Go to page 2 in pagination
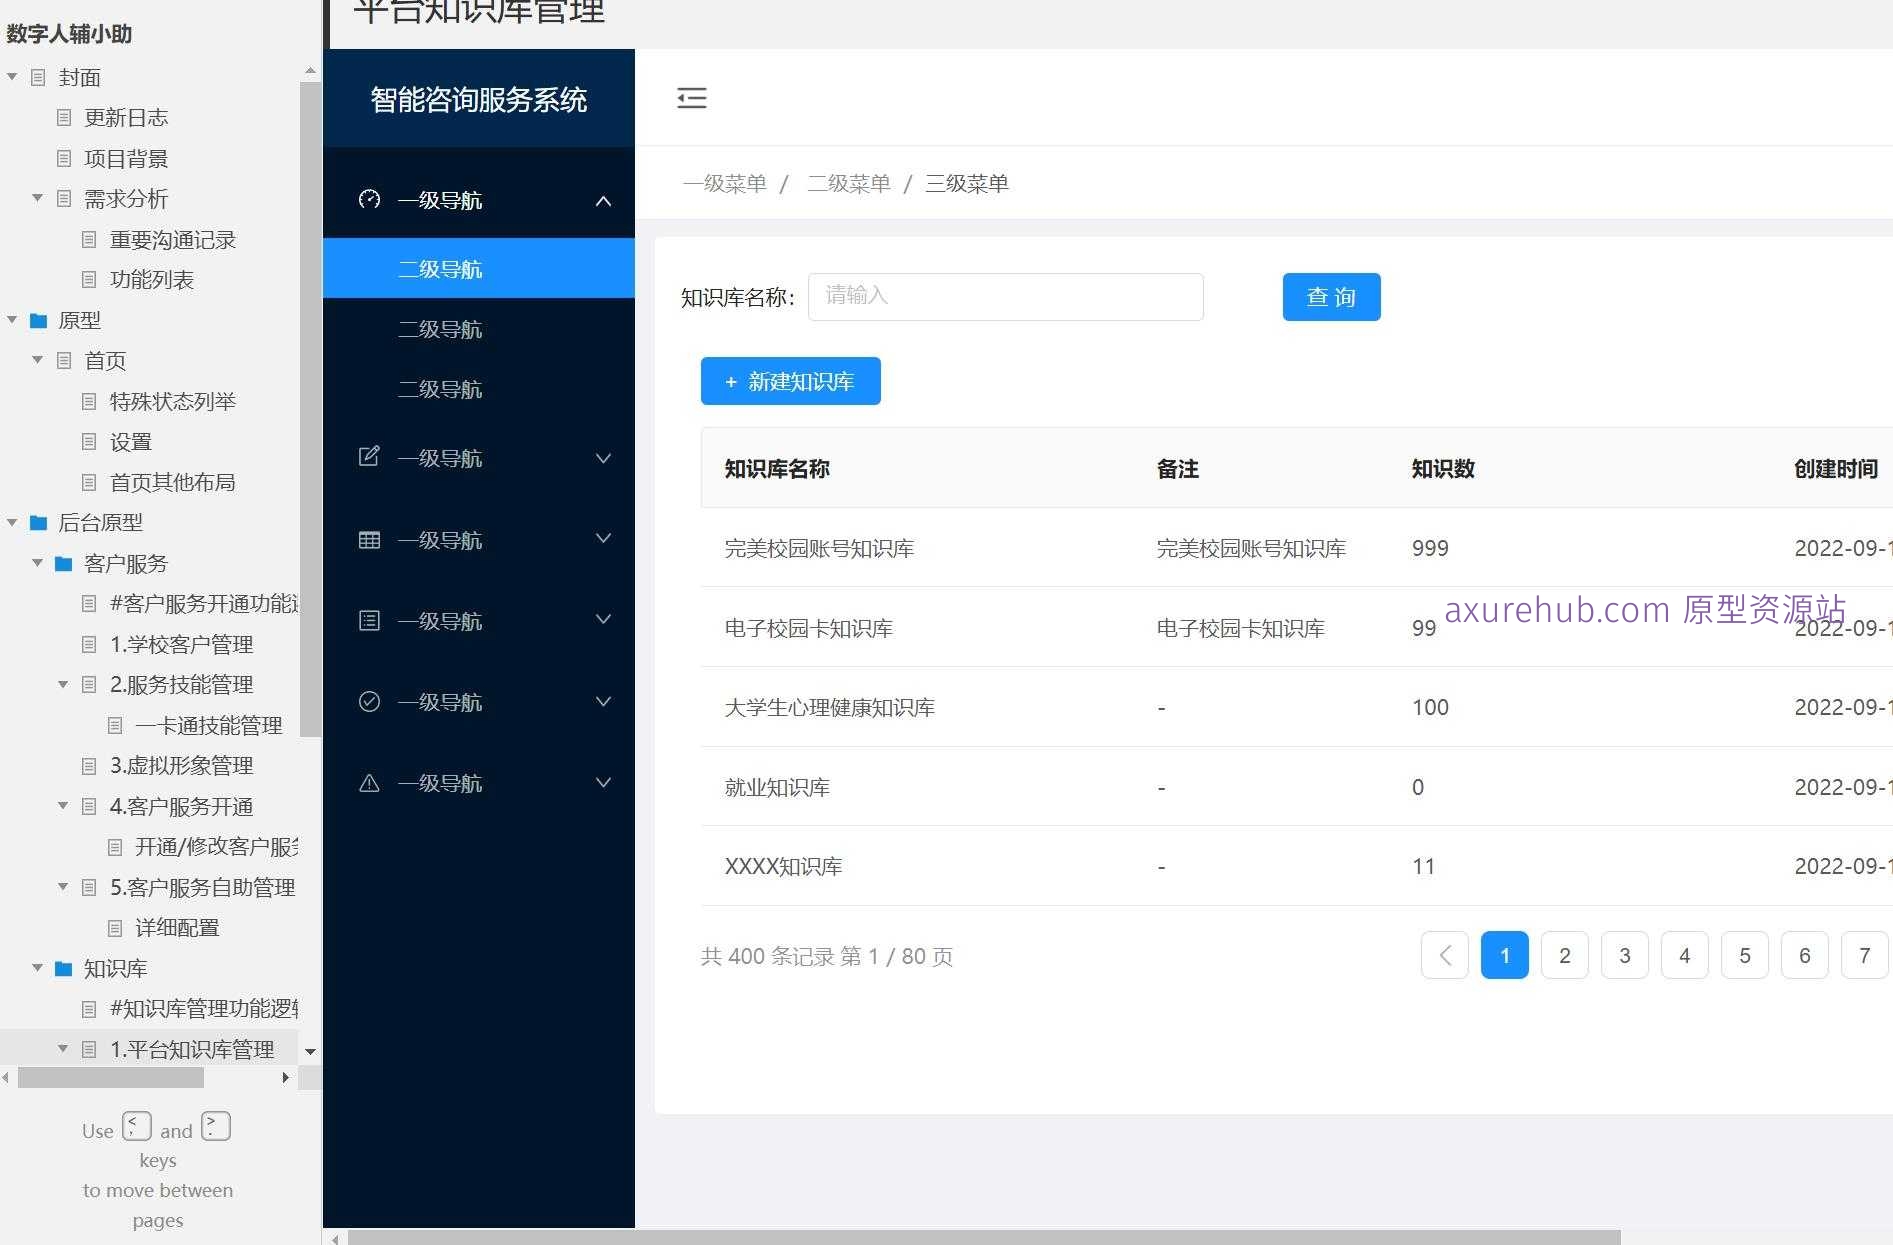The height and width of the screenshot is (1245, 1893). pyautogui.click(x=1564, y=955)
